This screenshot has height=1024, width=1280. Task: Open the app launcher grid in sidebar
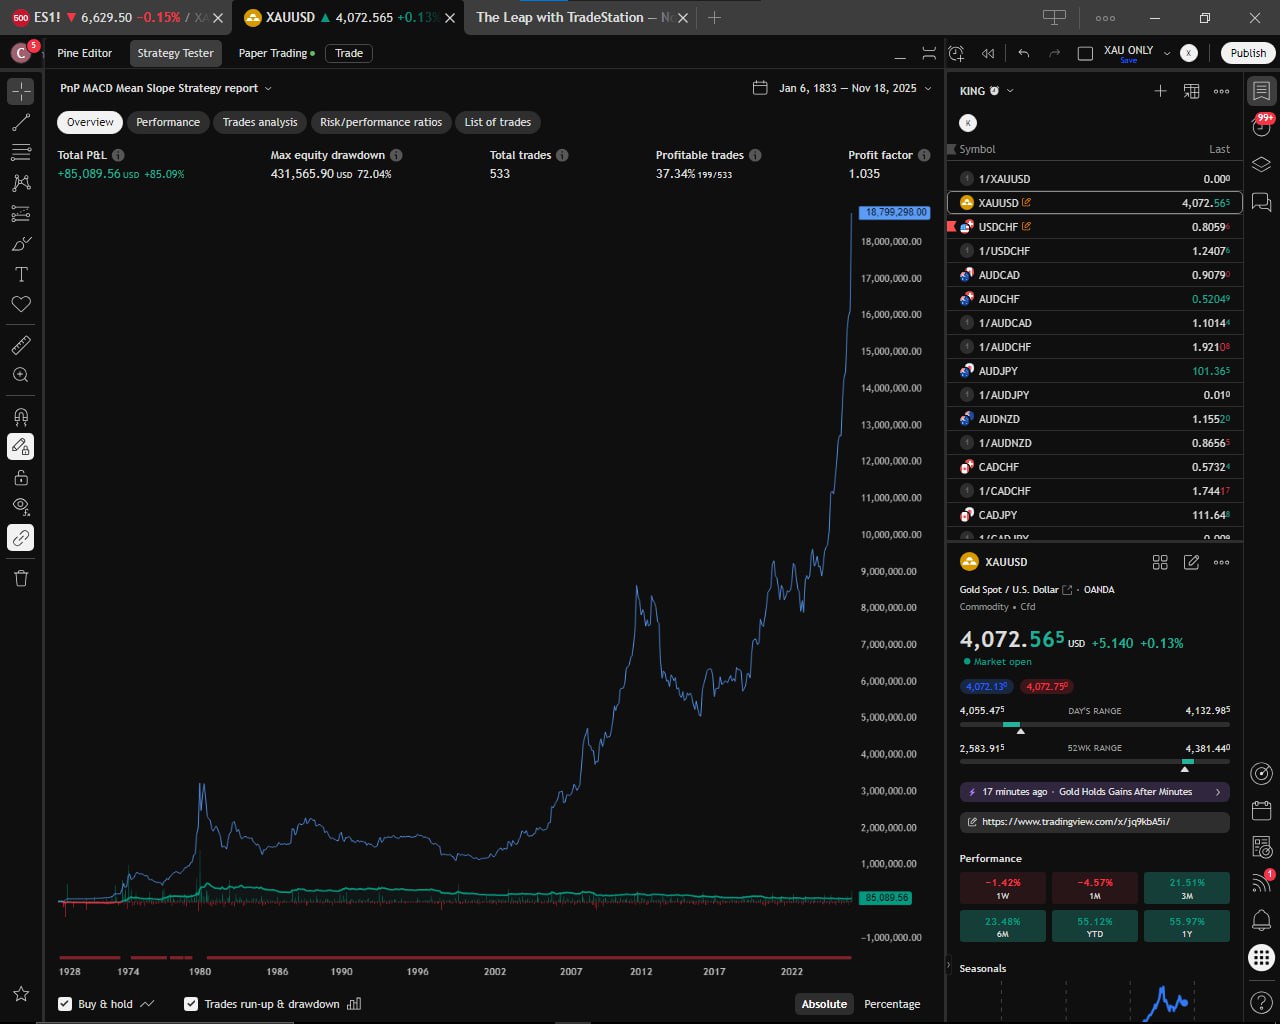pyautogui.click(x=1262, y=957)
